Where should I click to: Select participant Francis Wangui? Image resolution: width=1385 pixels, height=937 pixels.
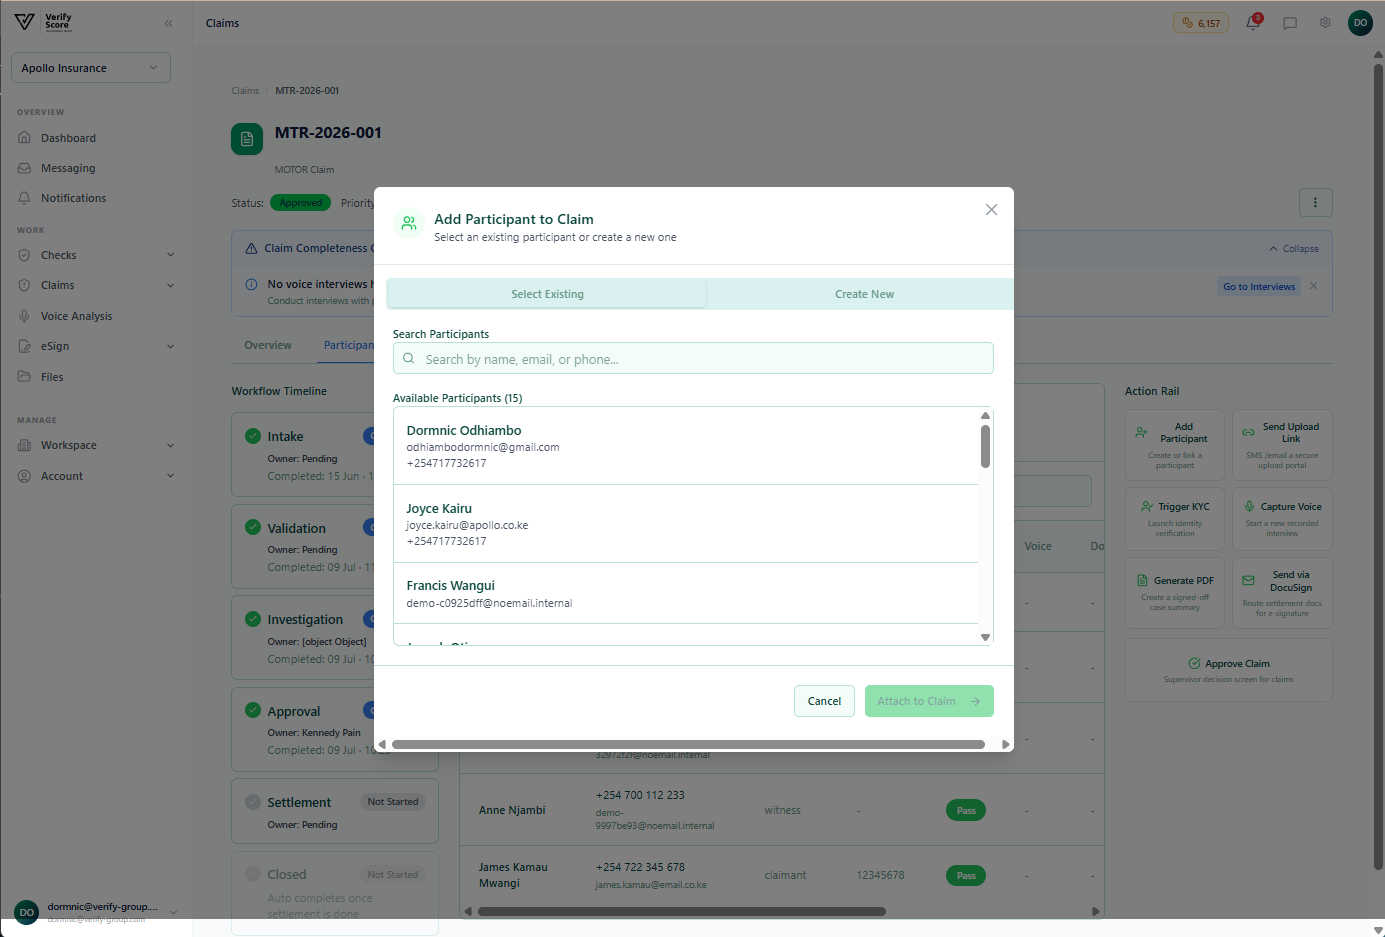tap(686, 594)
